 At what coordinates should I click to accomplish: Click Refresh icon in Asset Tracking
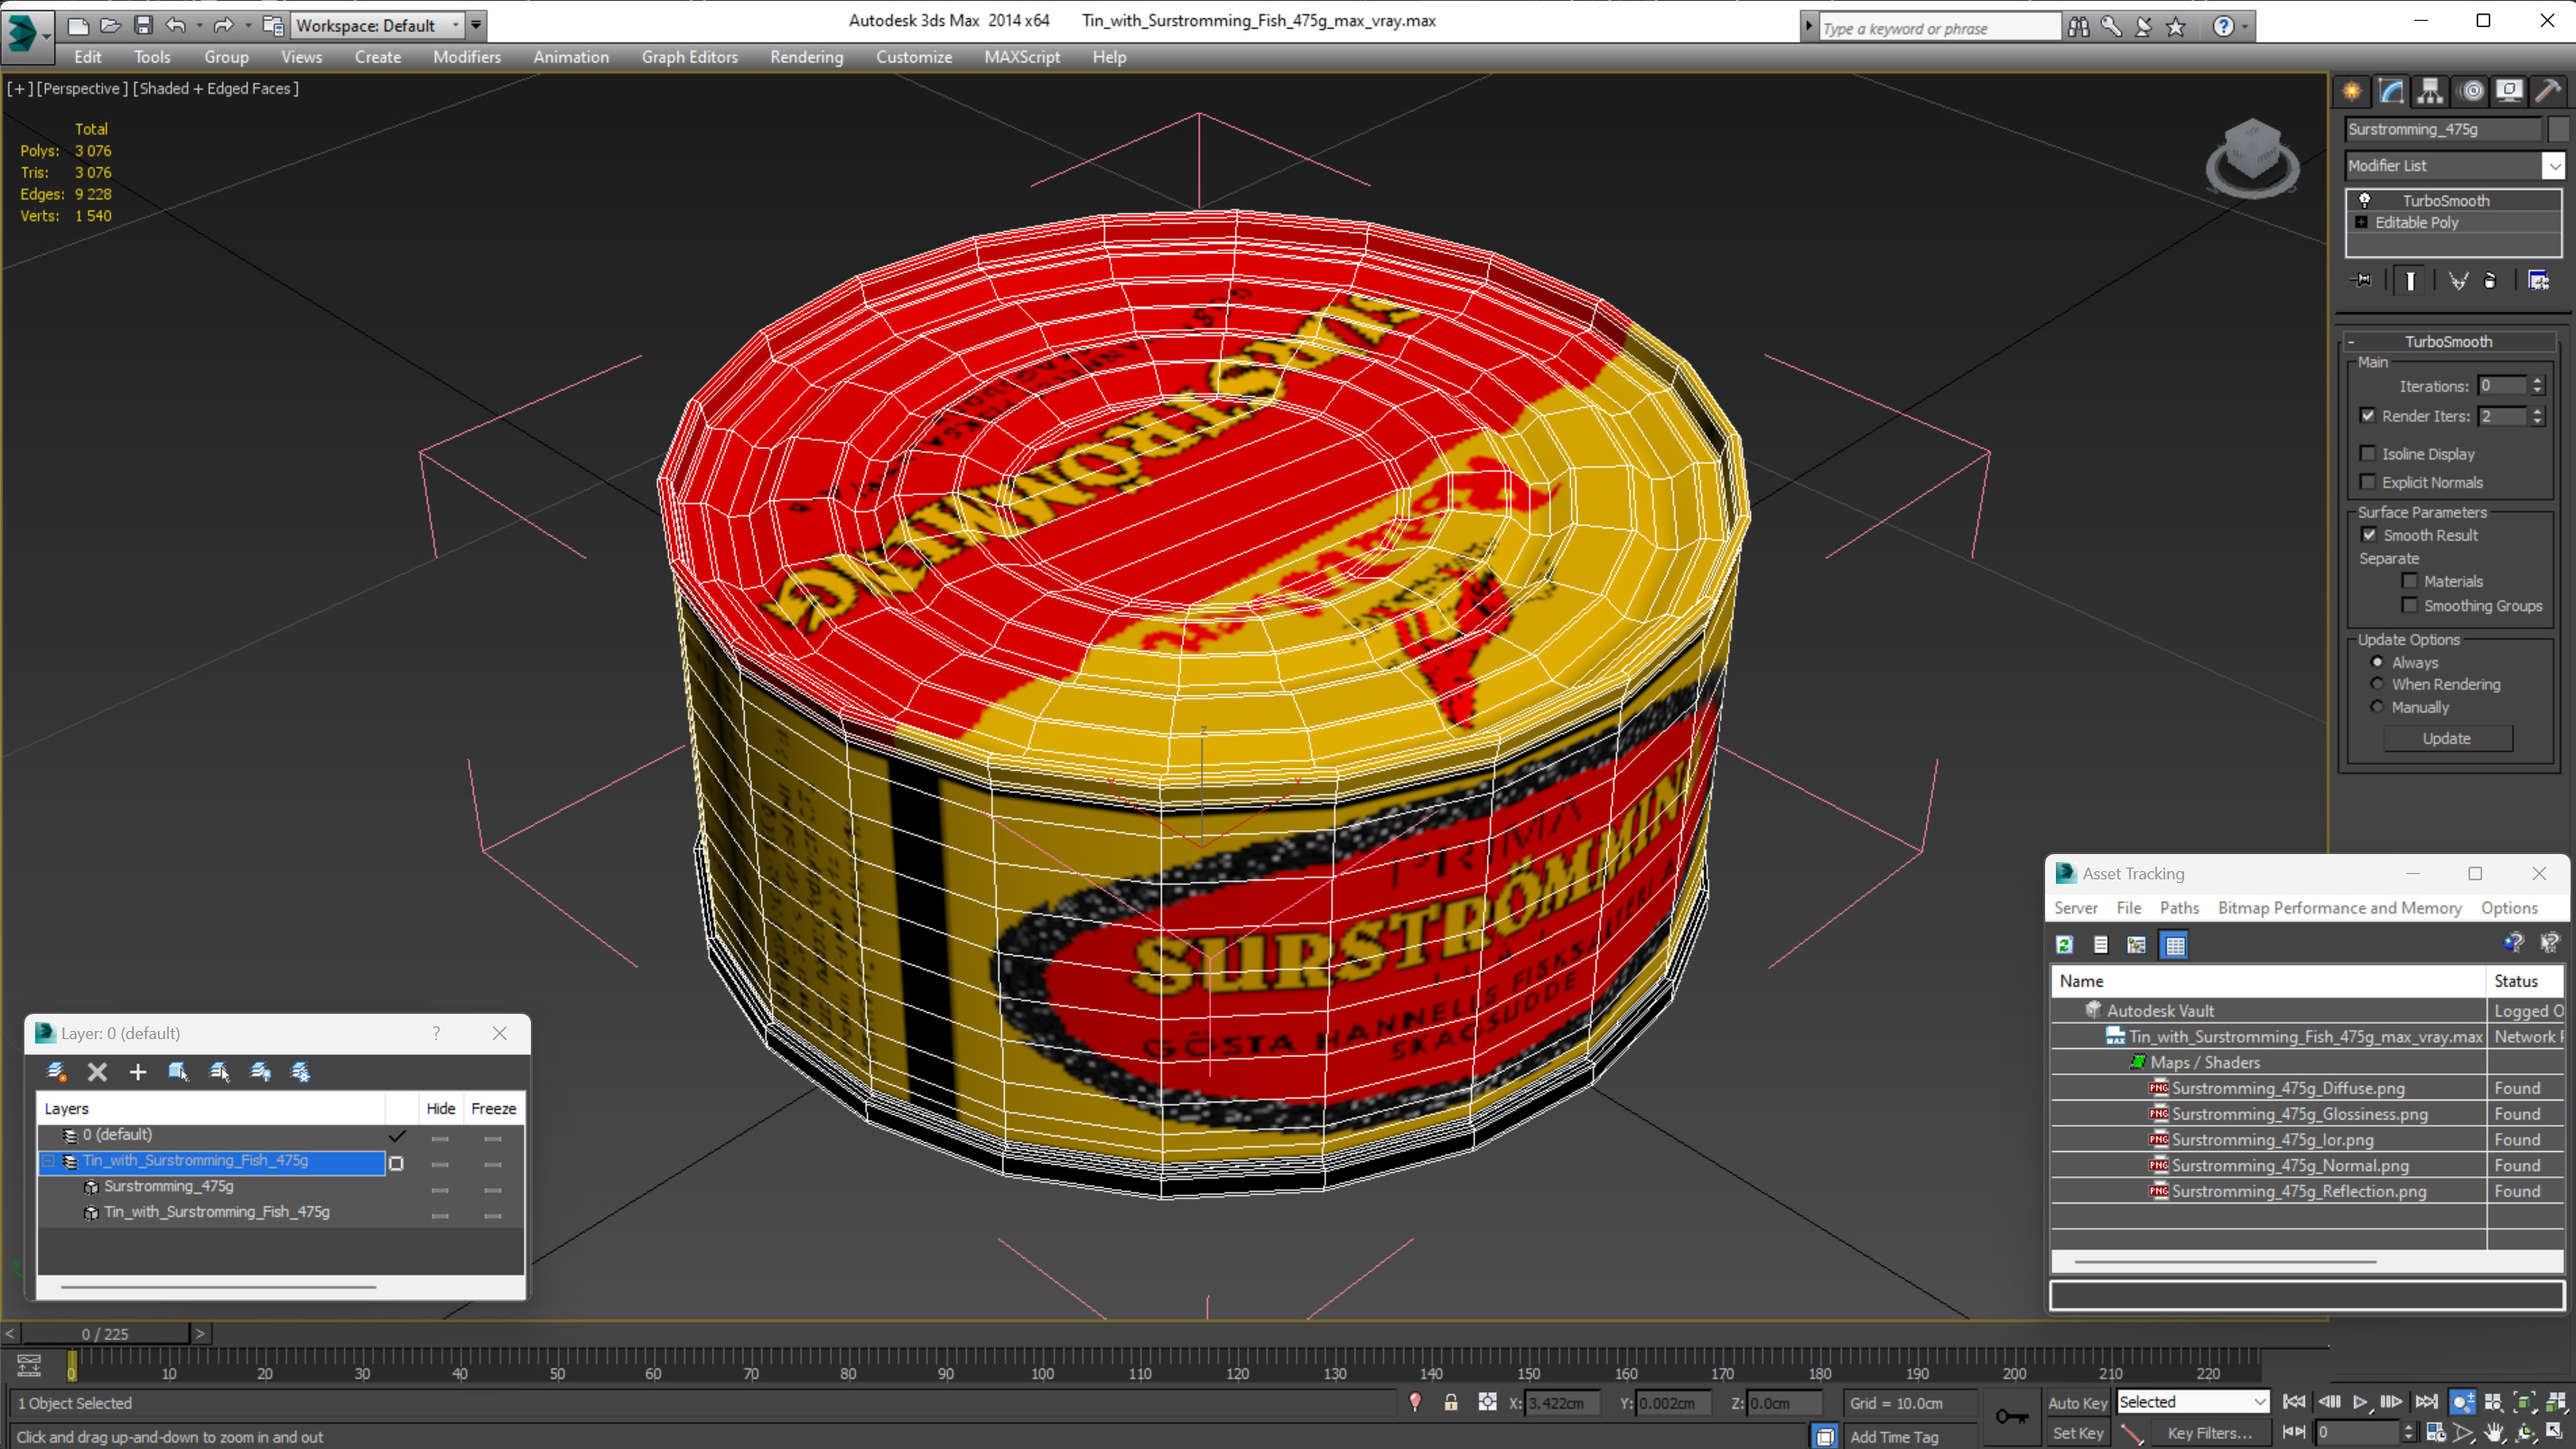[x=2064, y=945]
